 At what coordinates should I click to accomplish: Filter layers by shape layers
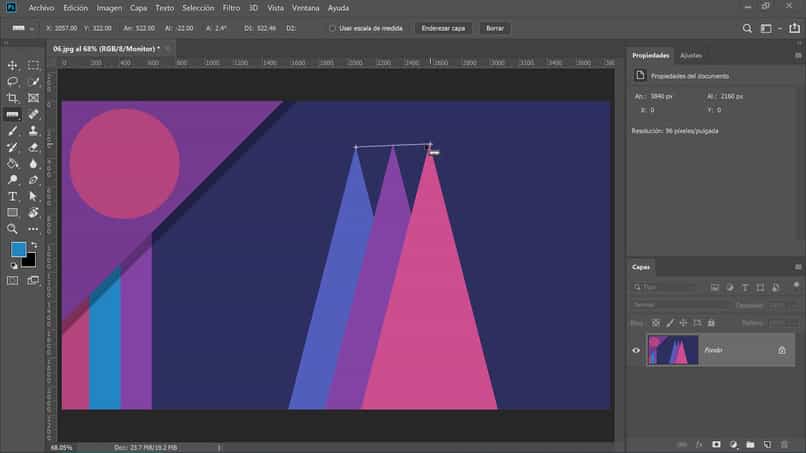click(760, 287)
